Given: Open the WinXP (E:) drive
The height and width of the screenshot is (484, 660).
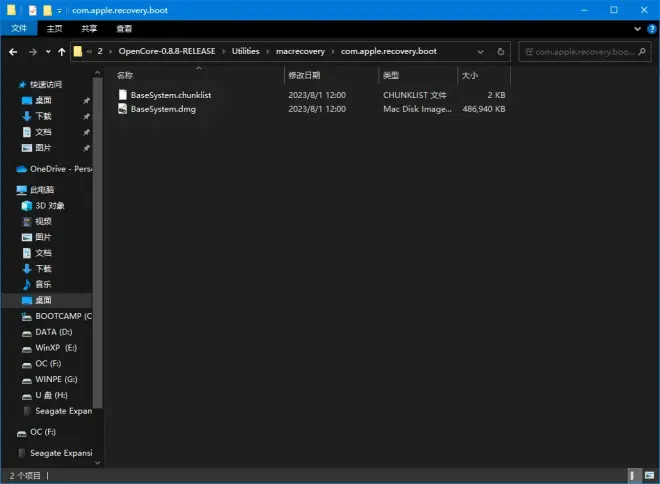Looking at the screenshot, I should [56, 348].
